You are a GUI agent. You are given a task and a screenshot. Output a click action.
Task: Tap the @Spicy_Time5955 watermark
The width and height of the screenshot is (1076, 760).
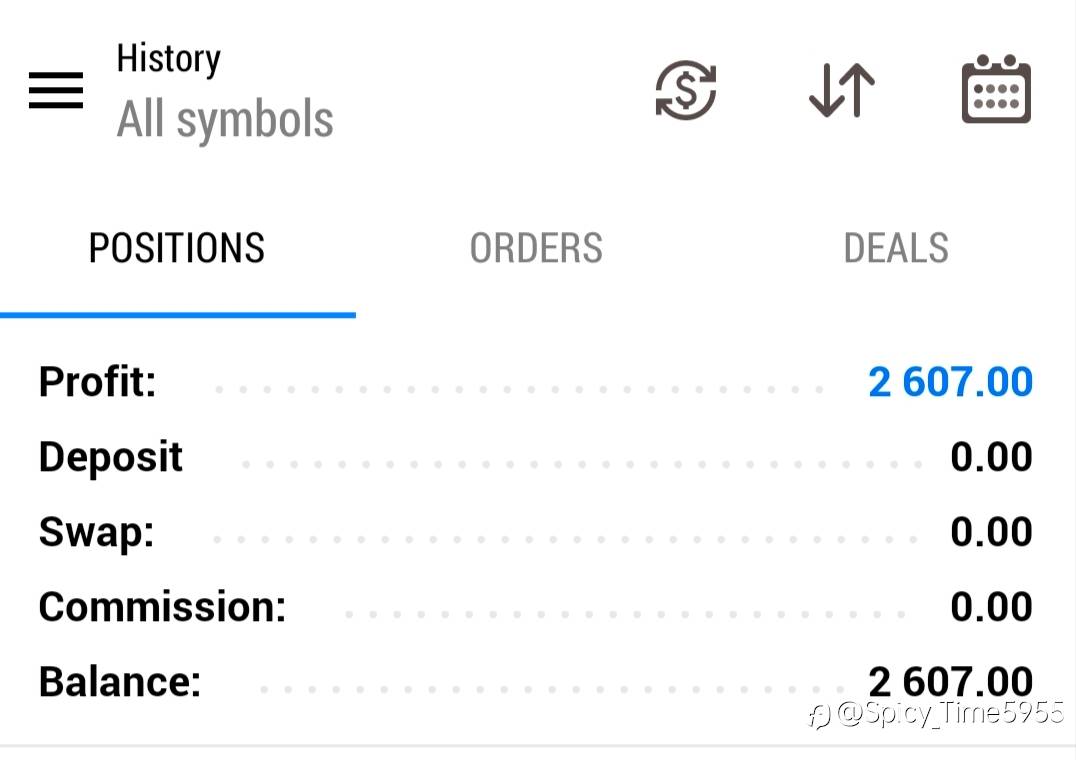click(937, 714)
